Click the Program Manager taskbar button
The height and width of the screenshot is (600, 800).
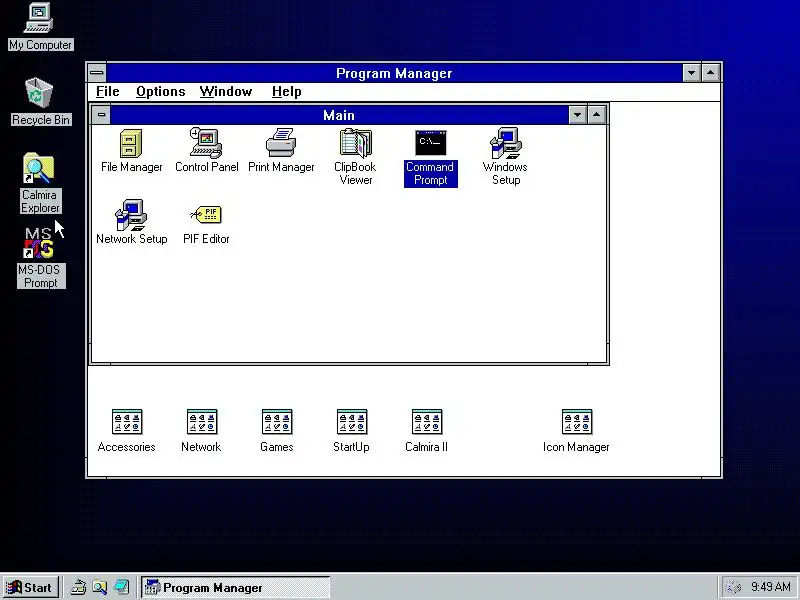tap(236, 587)
